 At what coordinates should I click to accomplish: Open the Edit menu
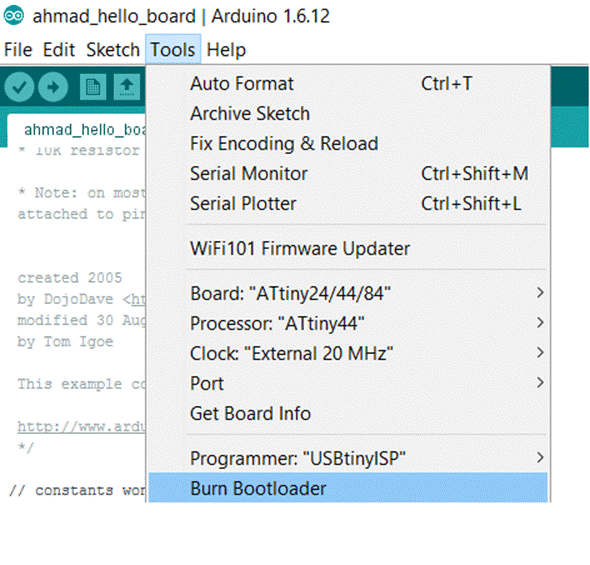pyautogui.click(x=59, y=50)
